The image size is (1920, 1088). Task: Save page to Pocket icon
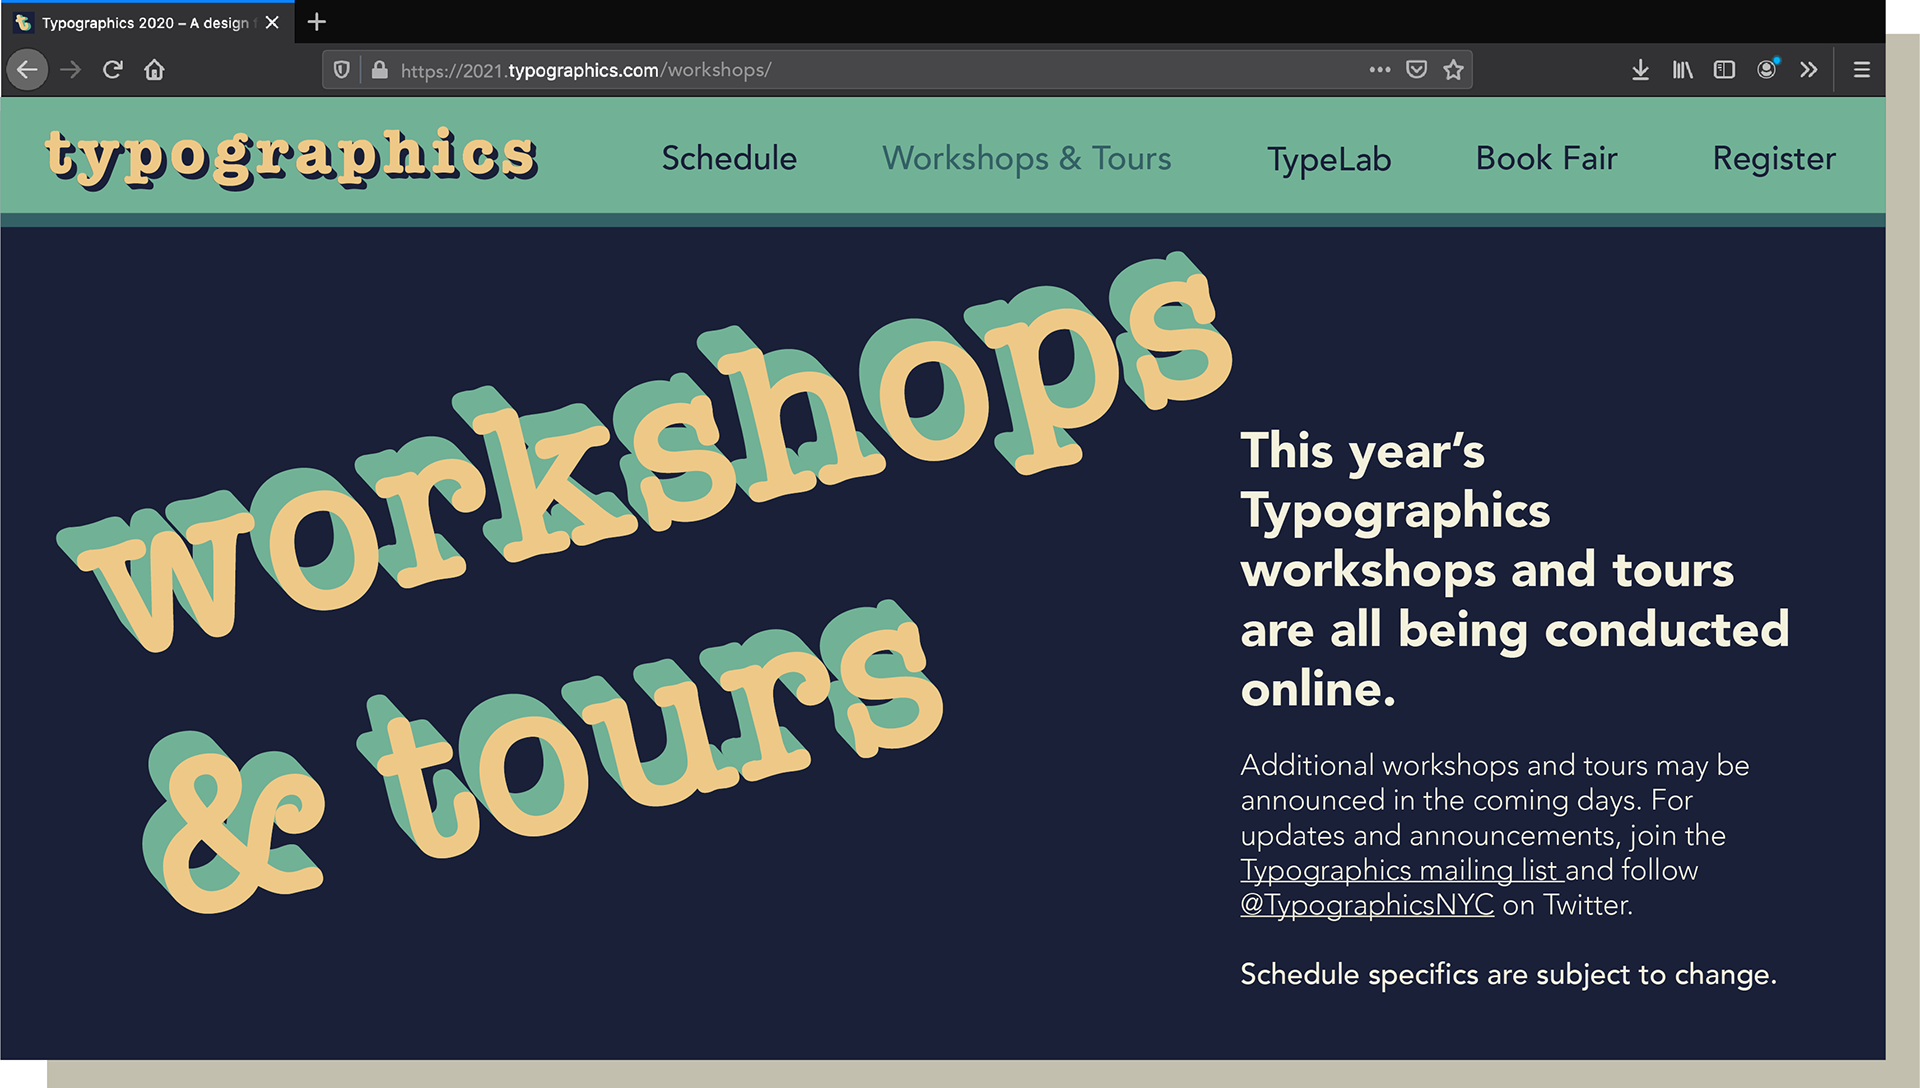pyautogui.click(x=1416, y=70)
